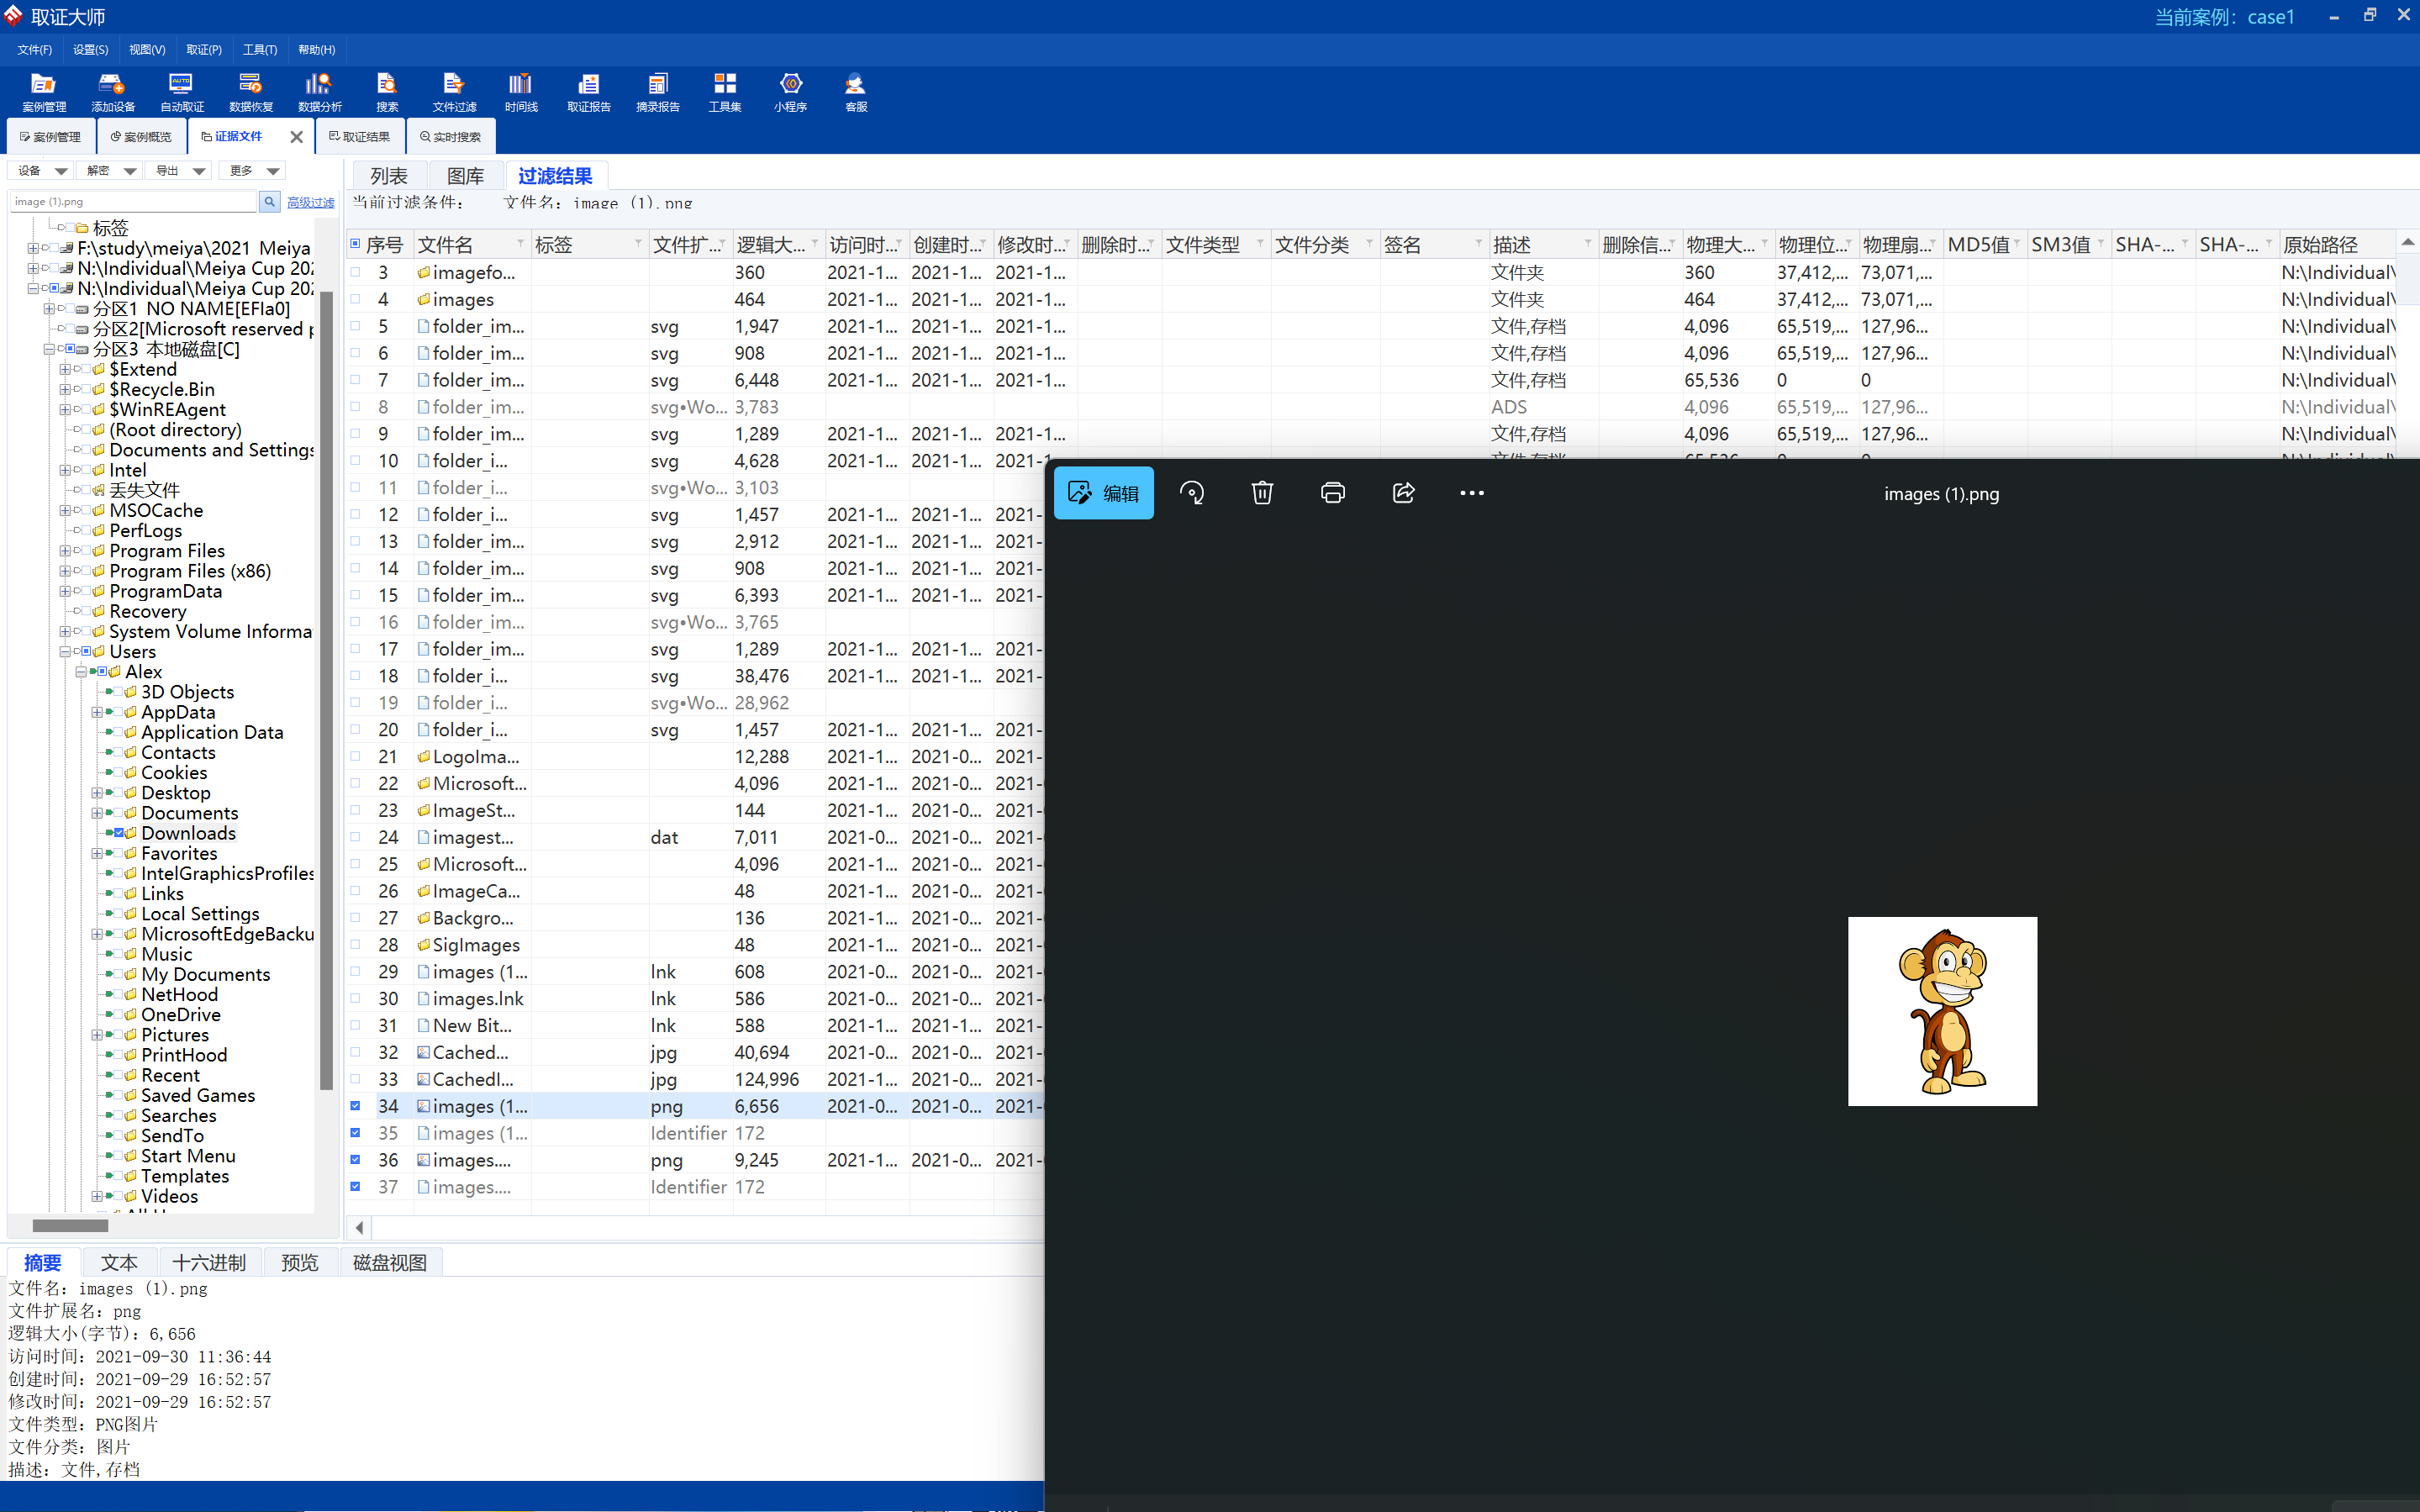Delete image using trash icon in viewer

tap(1262, 493)
